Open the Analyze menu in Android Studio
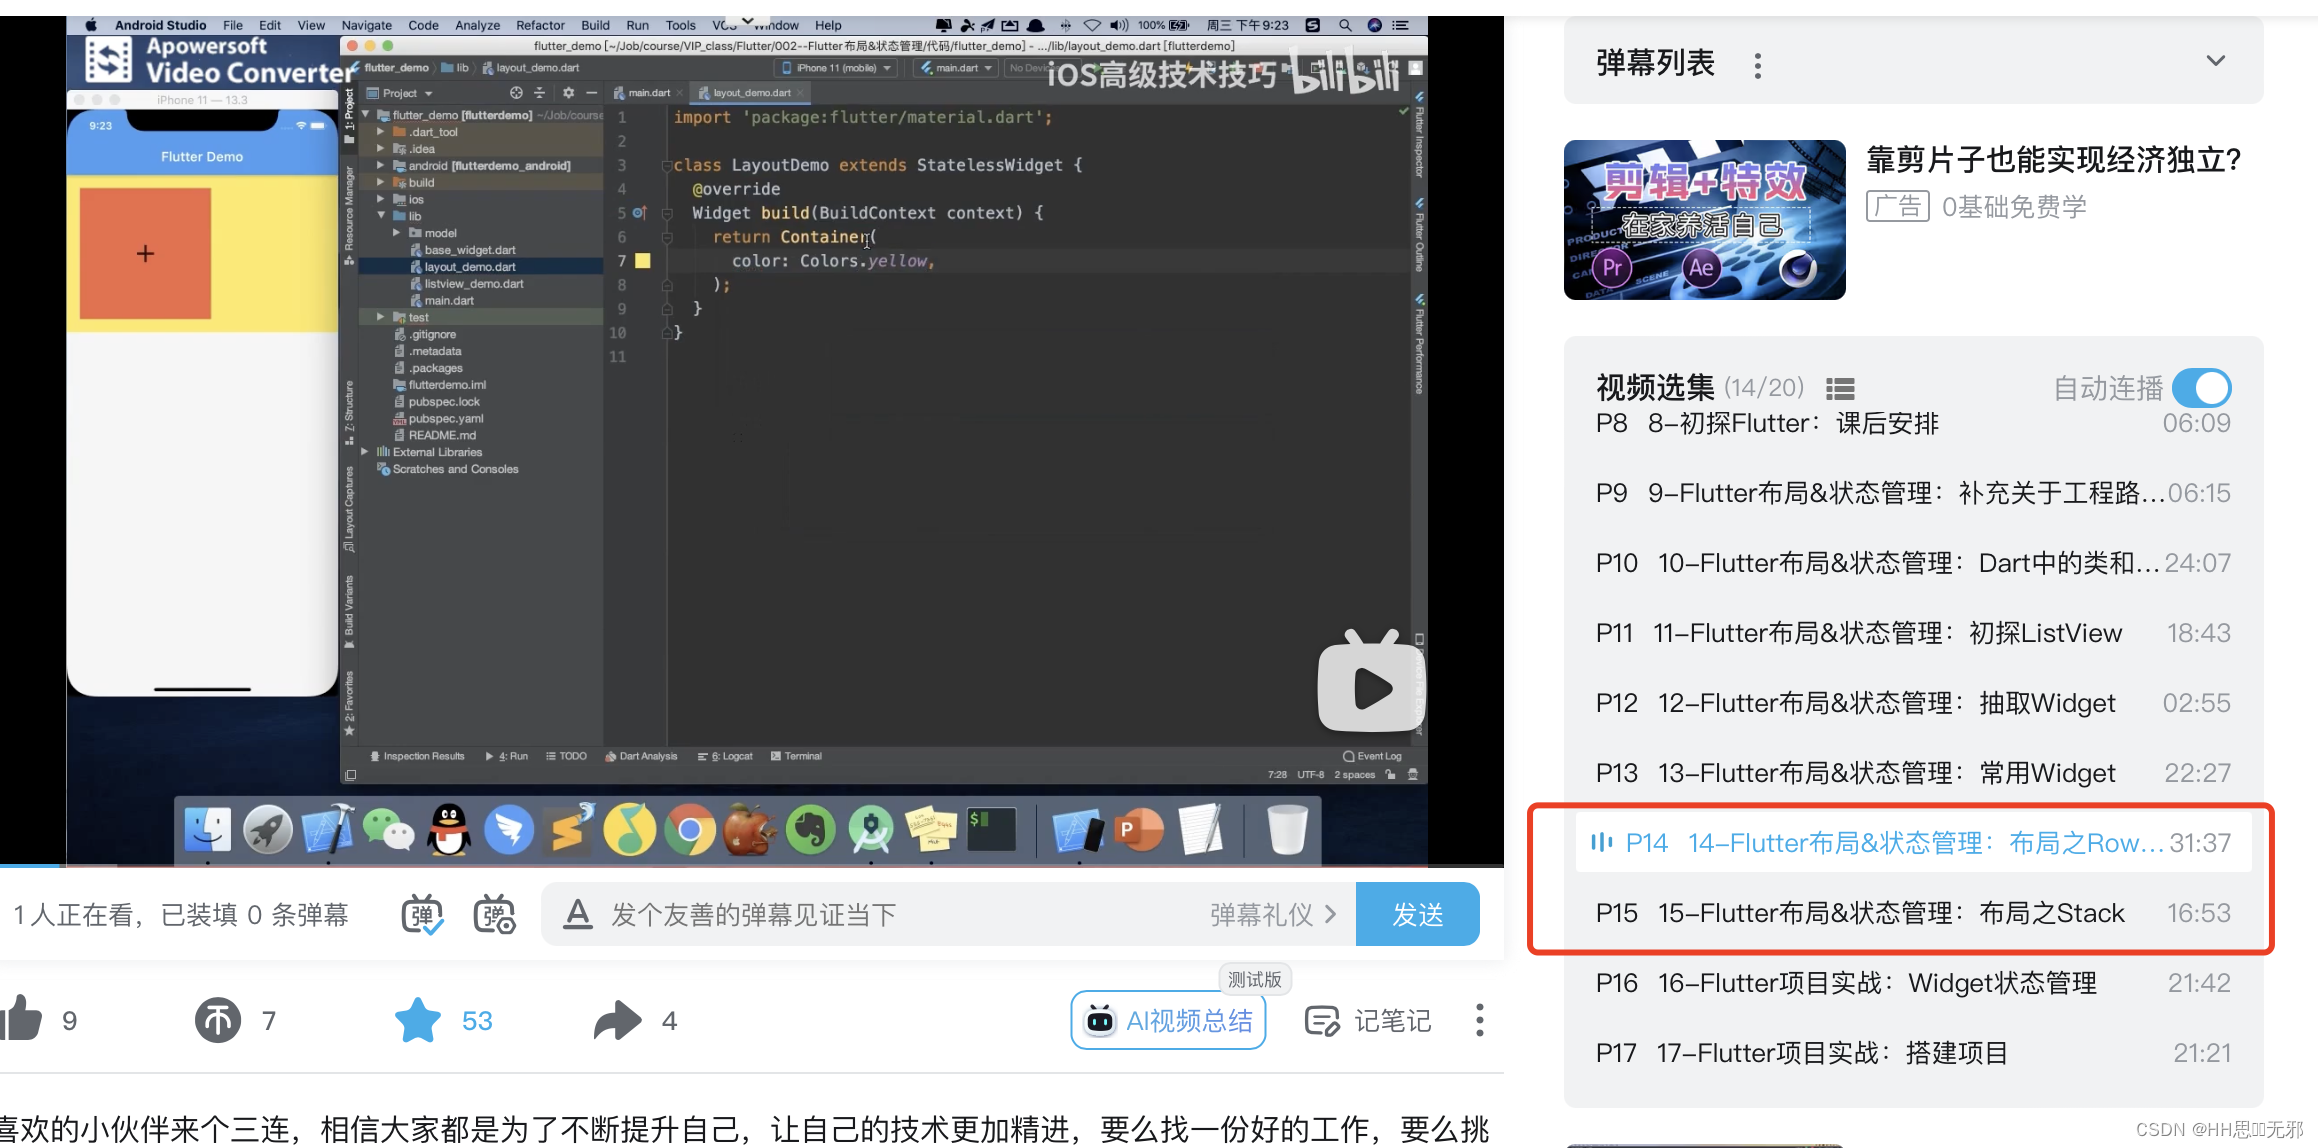This screenshot has width=2318, height=1148. [x=477, y=25]
